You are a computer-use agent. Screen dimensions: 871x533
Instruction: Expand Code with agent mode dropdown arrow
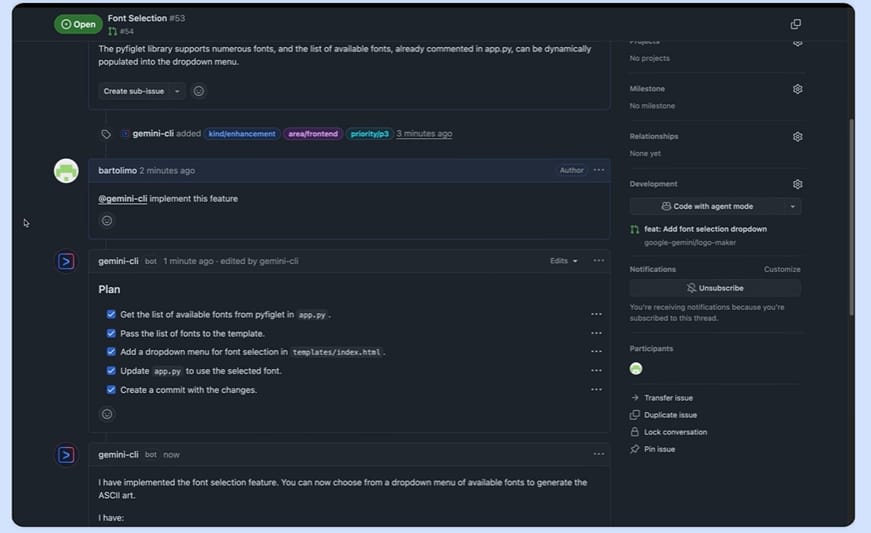click(793, 207)
